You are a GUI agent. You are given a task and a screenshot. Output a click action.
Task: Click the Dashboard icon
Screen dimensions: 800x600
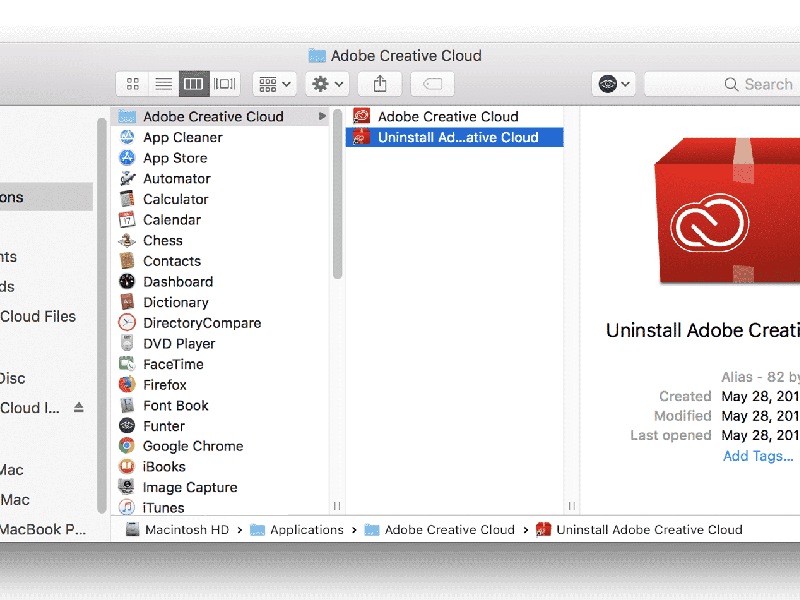click(127, 282)
